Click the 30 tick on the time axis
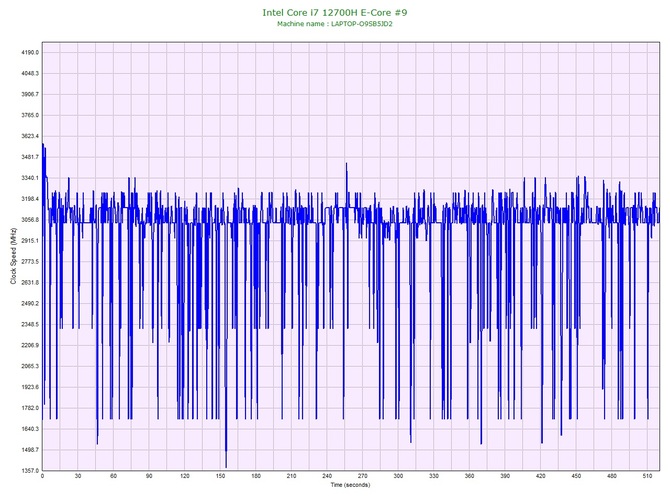 78,476
